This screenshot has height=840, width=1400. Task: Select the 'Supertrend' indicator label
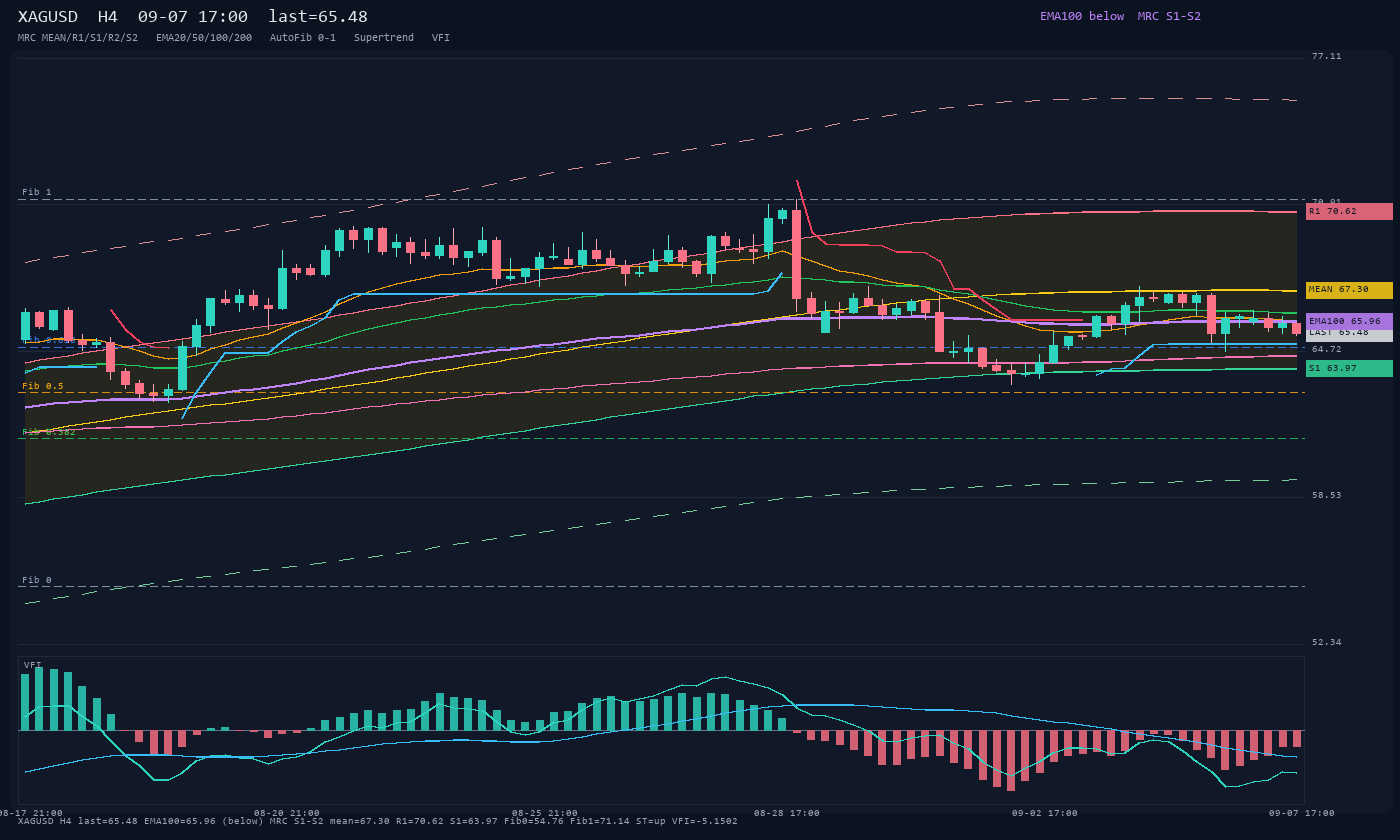(384, 38)
